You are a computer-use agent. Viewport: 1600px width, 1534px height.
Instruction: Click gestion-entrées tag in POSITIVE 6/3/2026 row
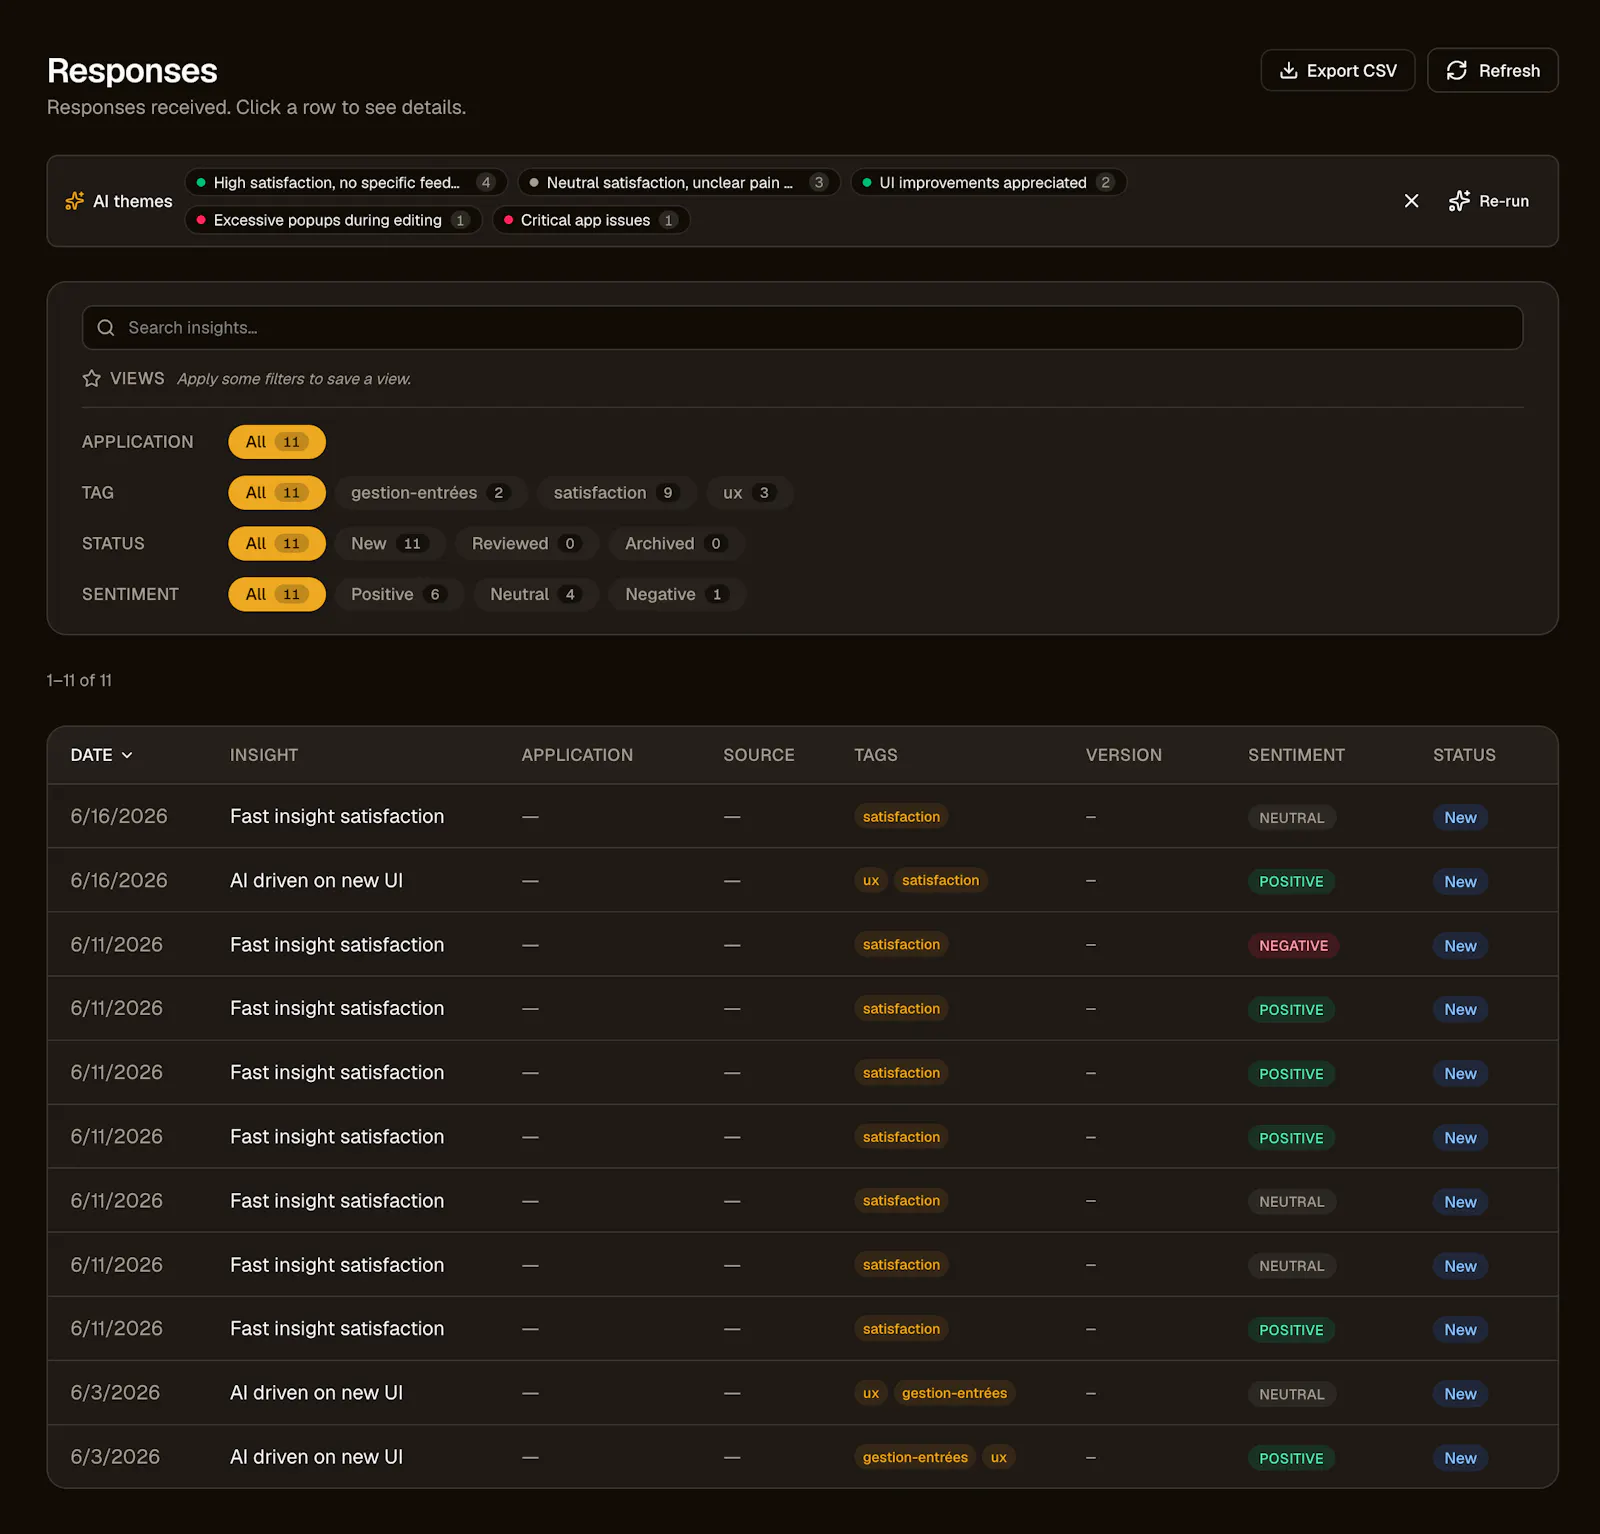[915, 1457]
